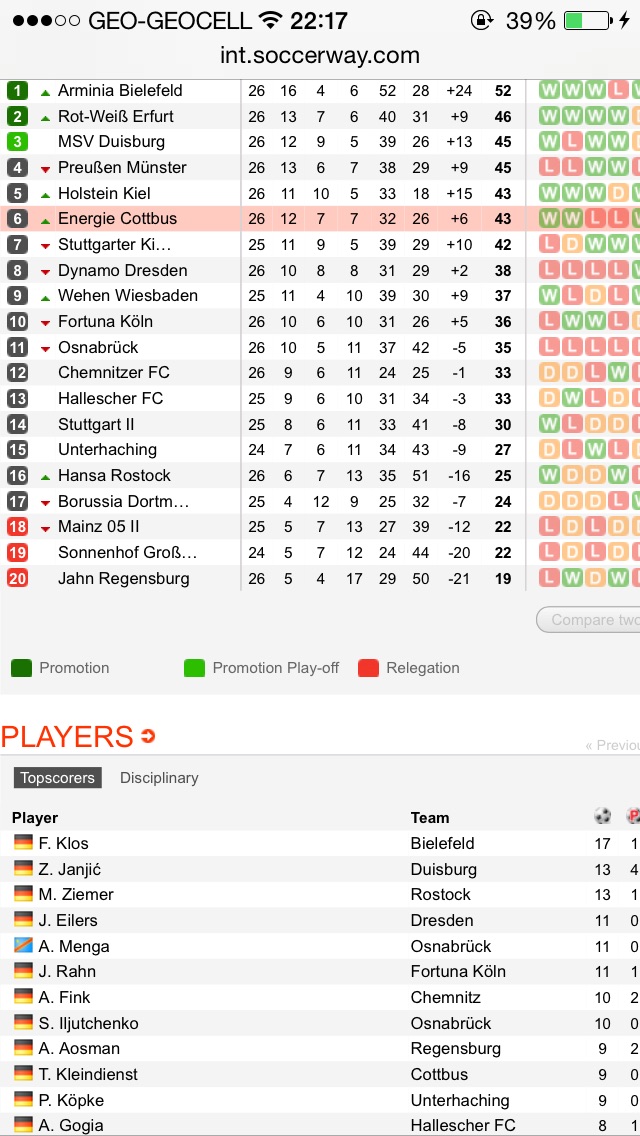640x1136 pixels.
Task: Switch to the Disciplinary tab
Action: pyautogui.click(x=159, y=778)
